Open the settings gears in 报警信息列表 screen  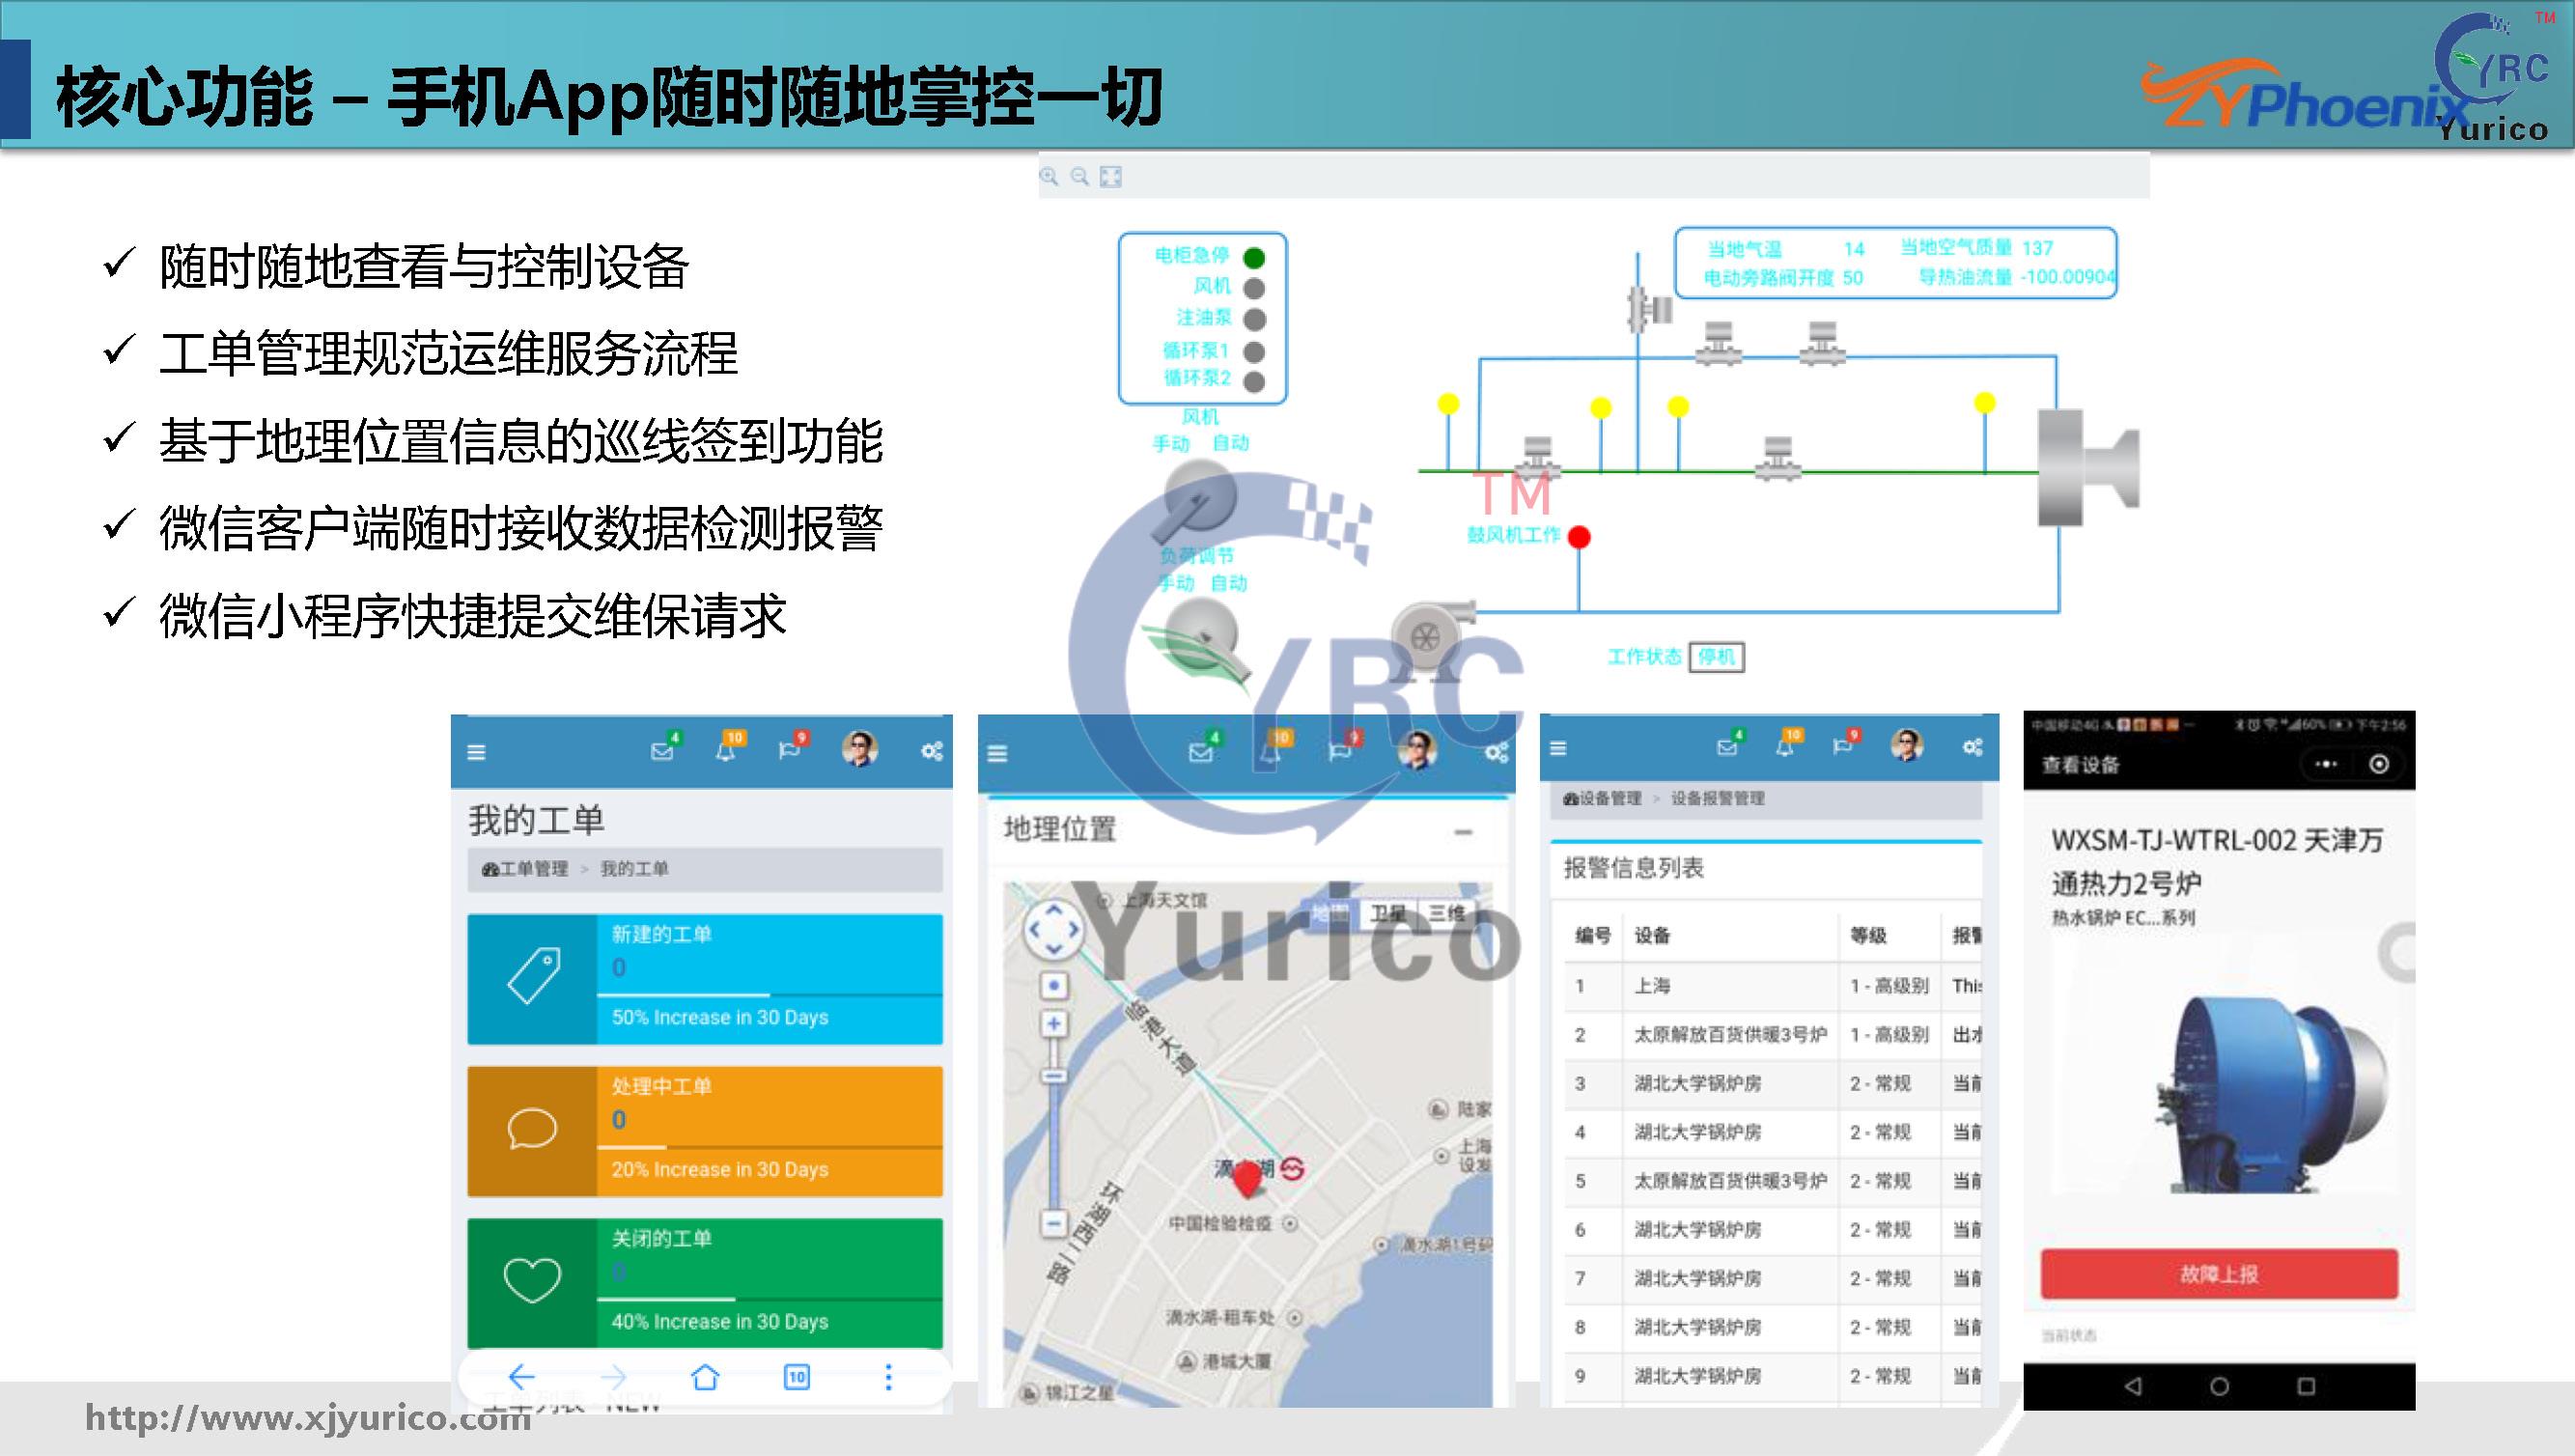1973,747
